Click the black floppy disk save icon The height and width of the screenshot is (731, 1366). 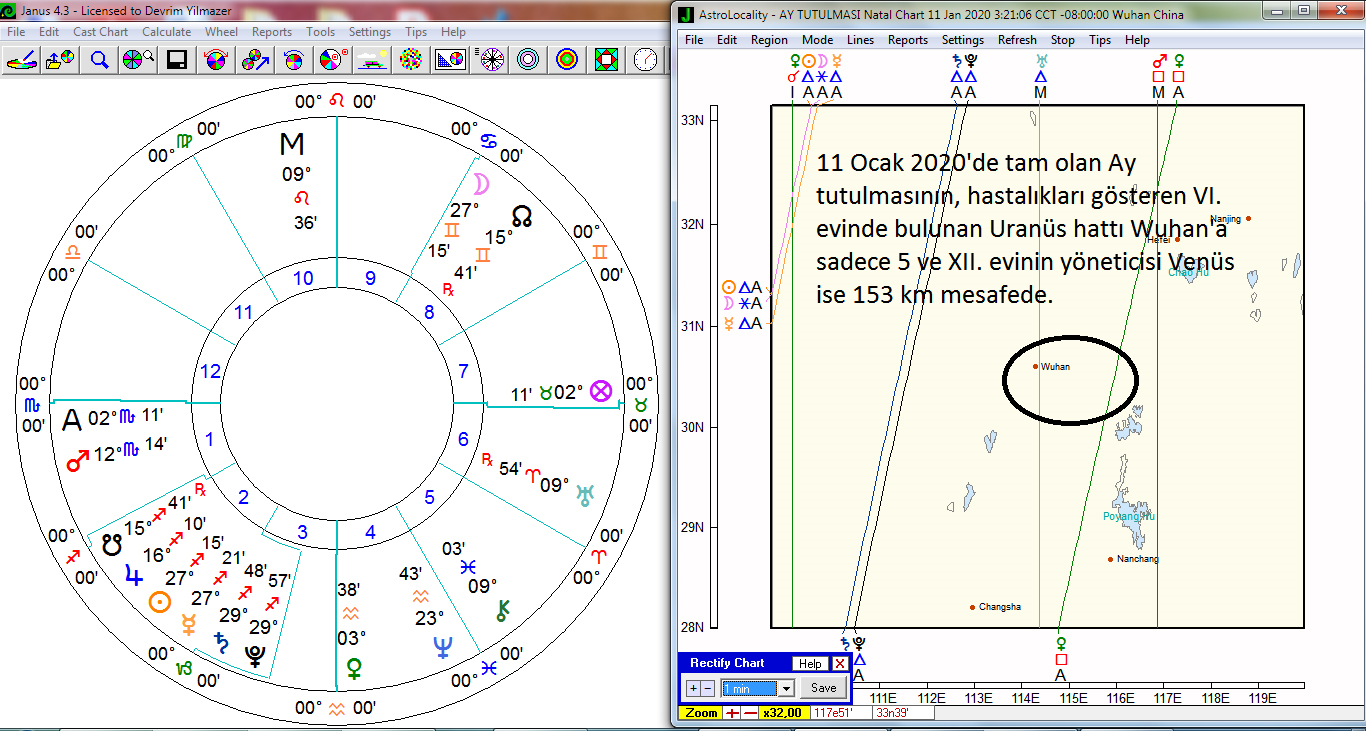(177, 60)
